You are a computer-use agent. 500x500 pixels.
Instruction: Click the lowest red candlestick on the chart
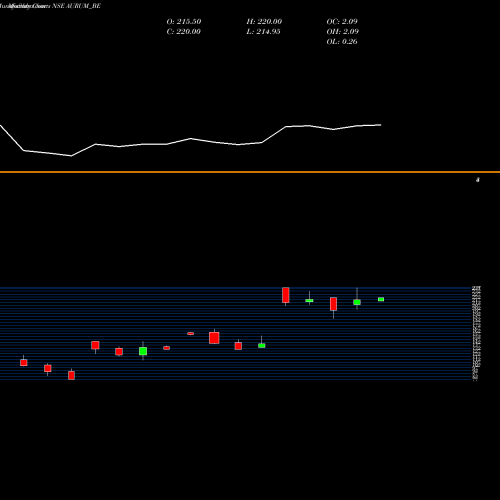coord(71,375)
